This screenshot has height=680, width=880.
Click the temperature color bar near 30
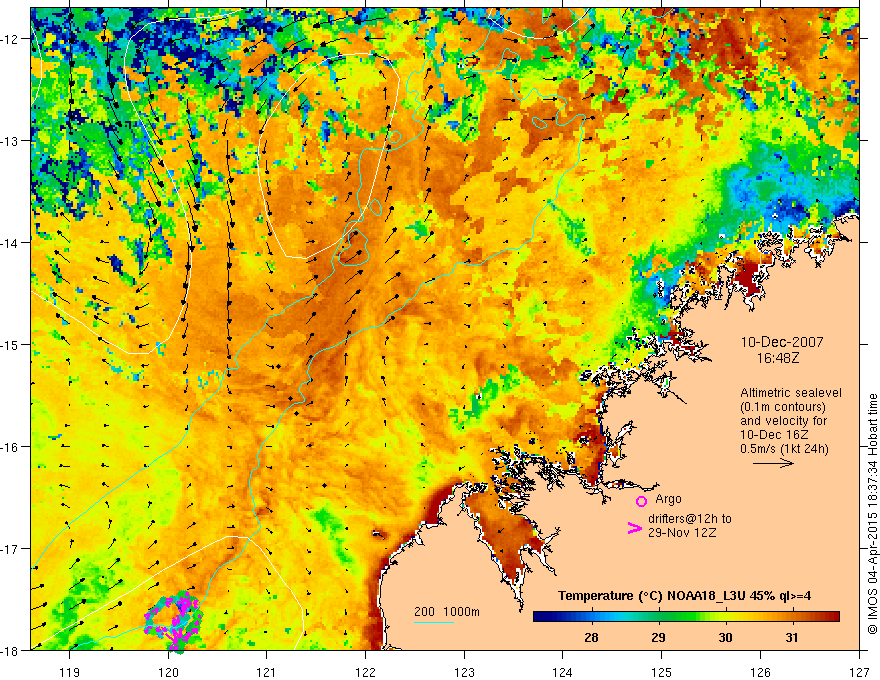725,616
